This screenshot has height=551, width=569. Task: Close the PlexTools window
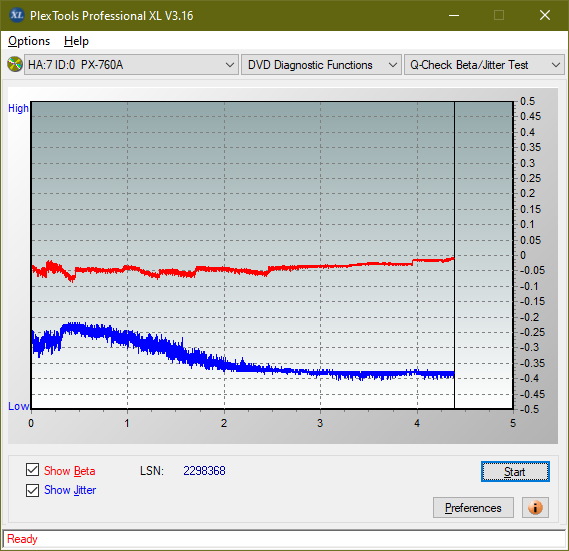point(545,15)
